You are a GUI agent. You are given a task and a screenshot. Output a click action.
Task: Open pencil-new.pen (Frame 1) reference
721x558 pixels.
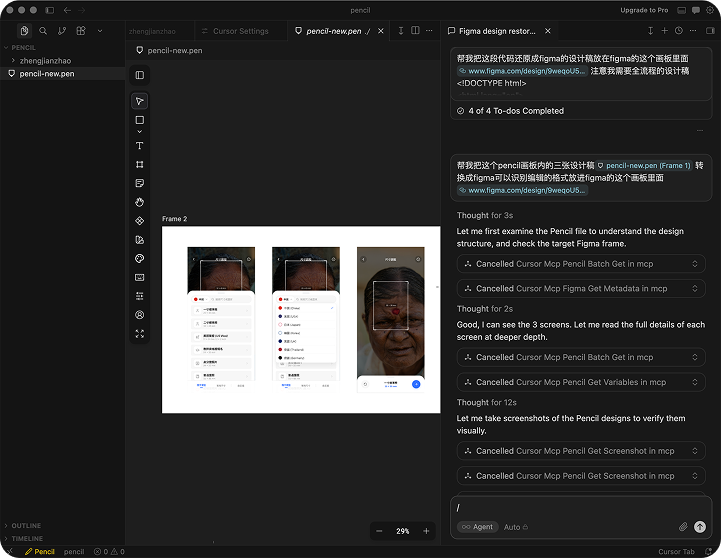click(x=644, y=165)
